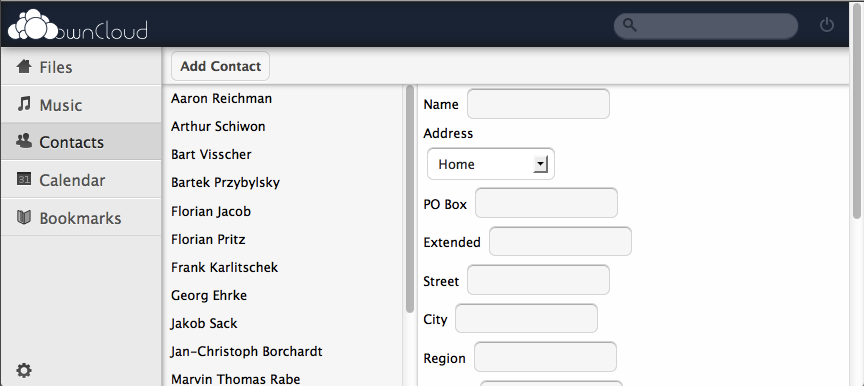Click the contact list scrollbar
Viewport: 864px width, 386px height.
point(410,199)
